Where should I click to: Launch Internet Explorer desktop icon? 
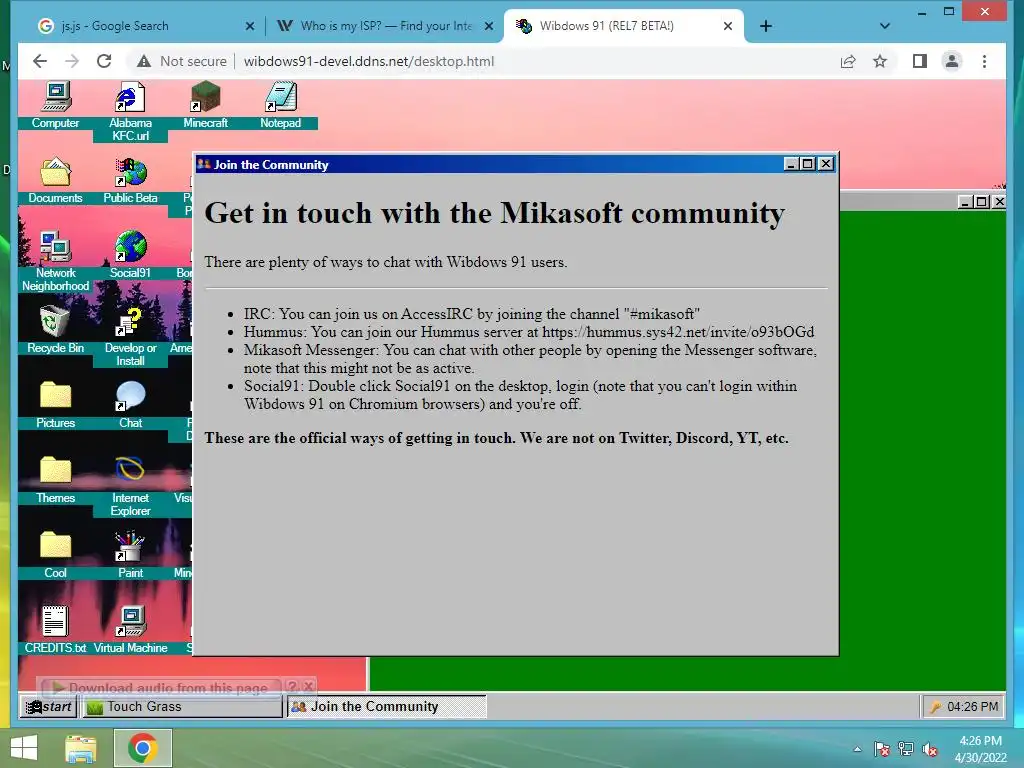130,487
